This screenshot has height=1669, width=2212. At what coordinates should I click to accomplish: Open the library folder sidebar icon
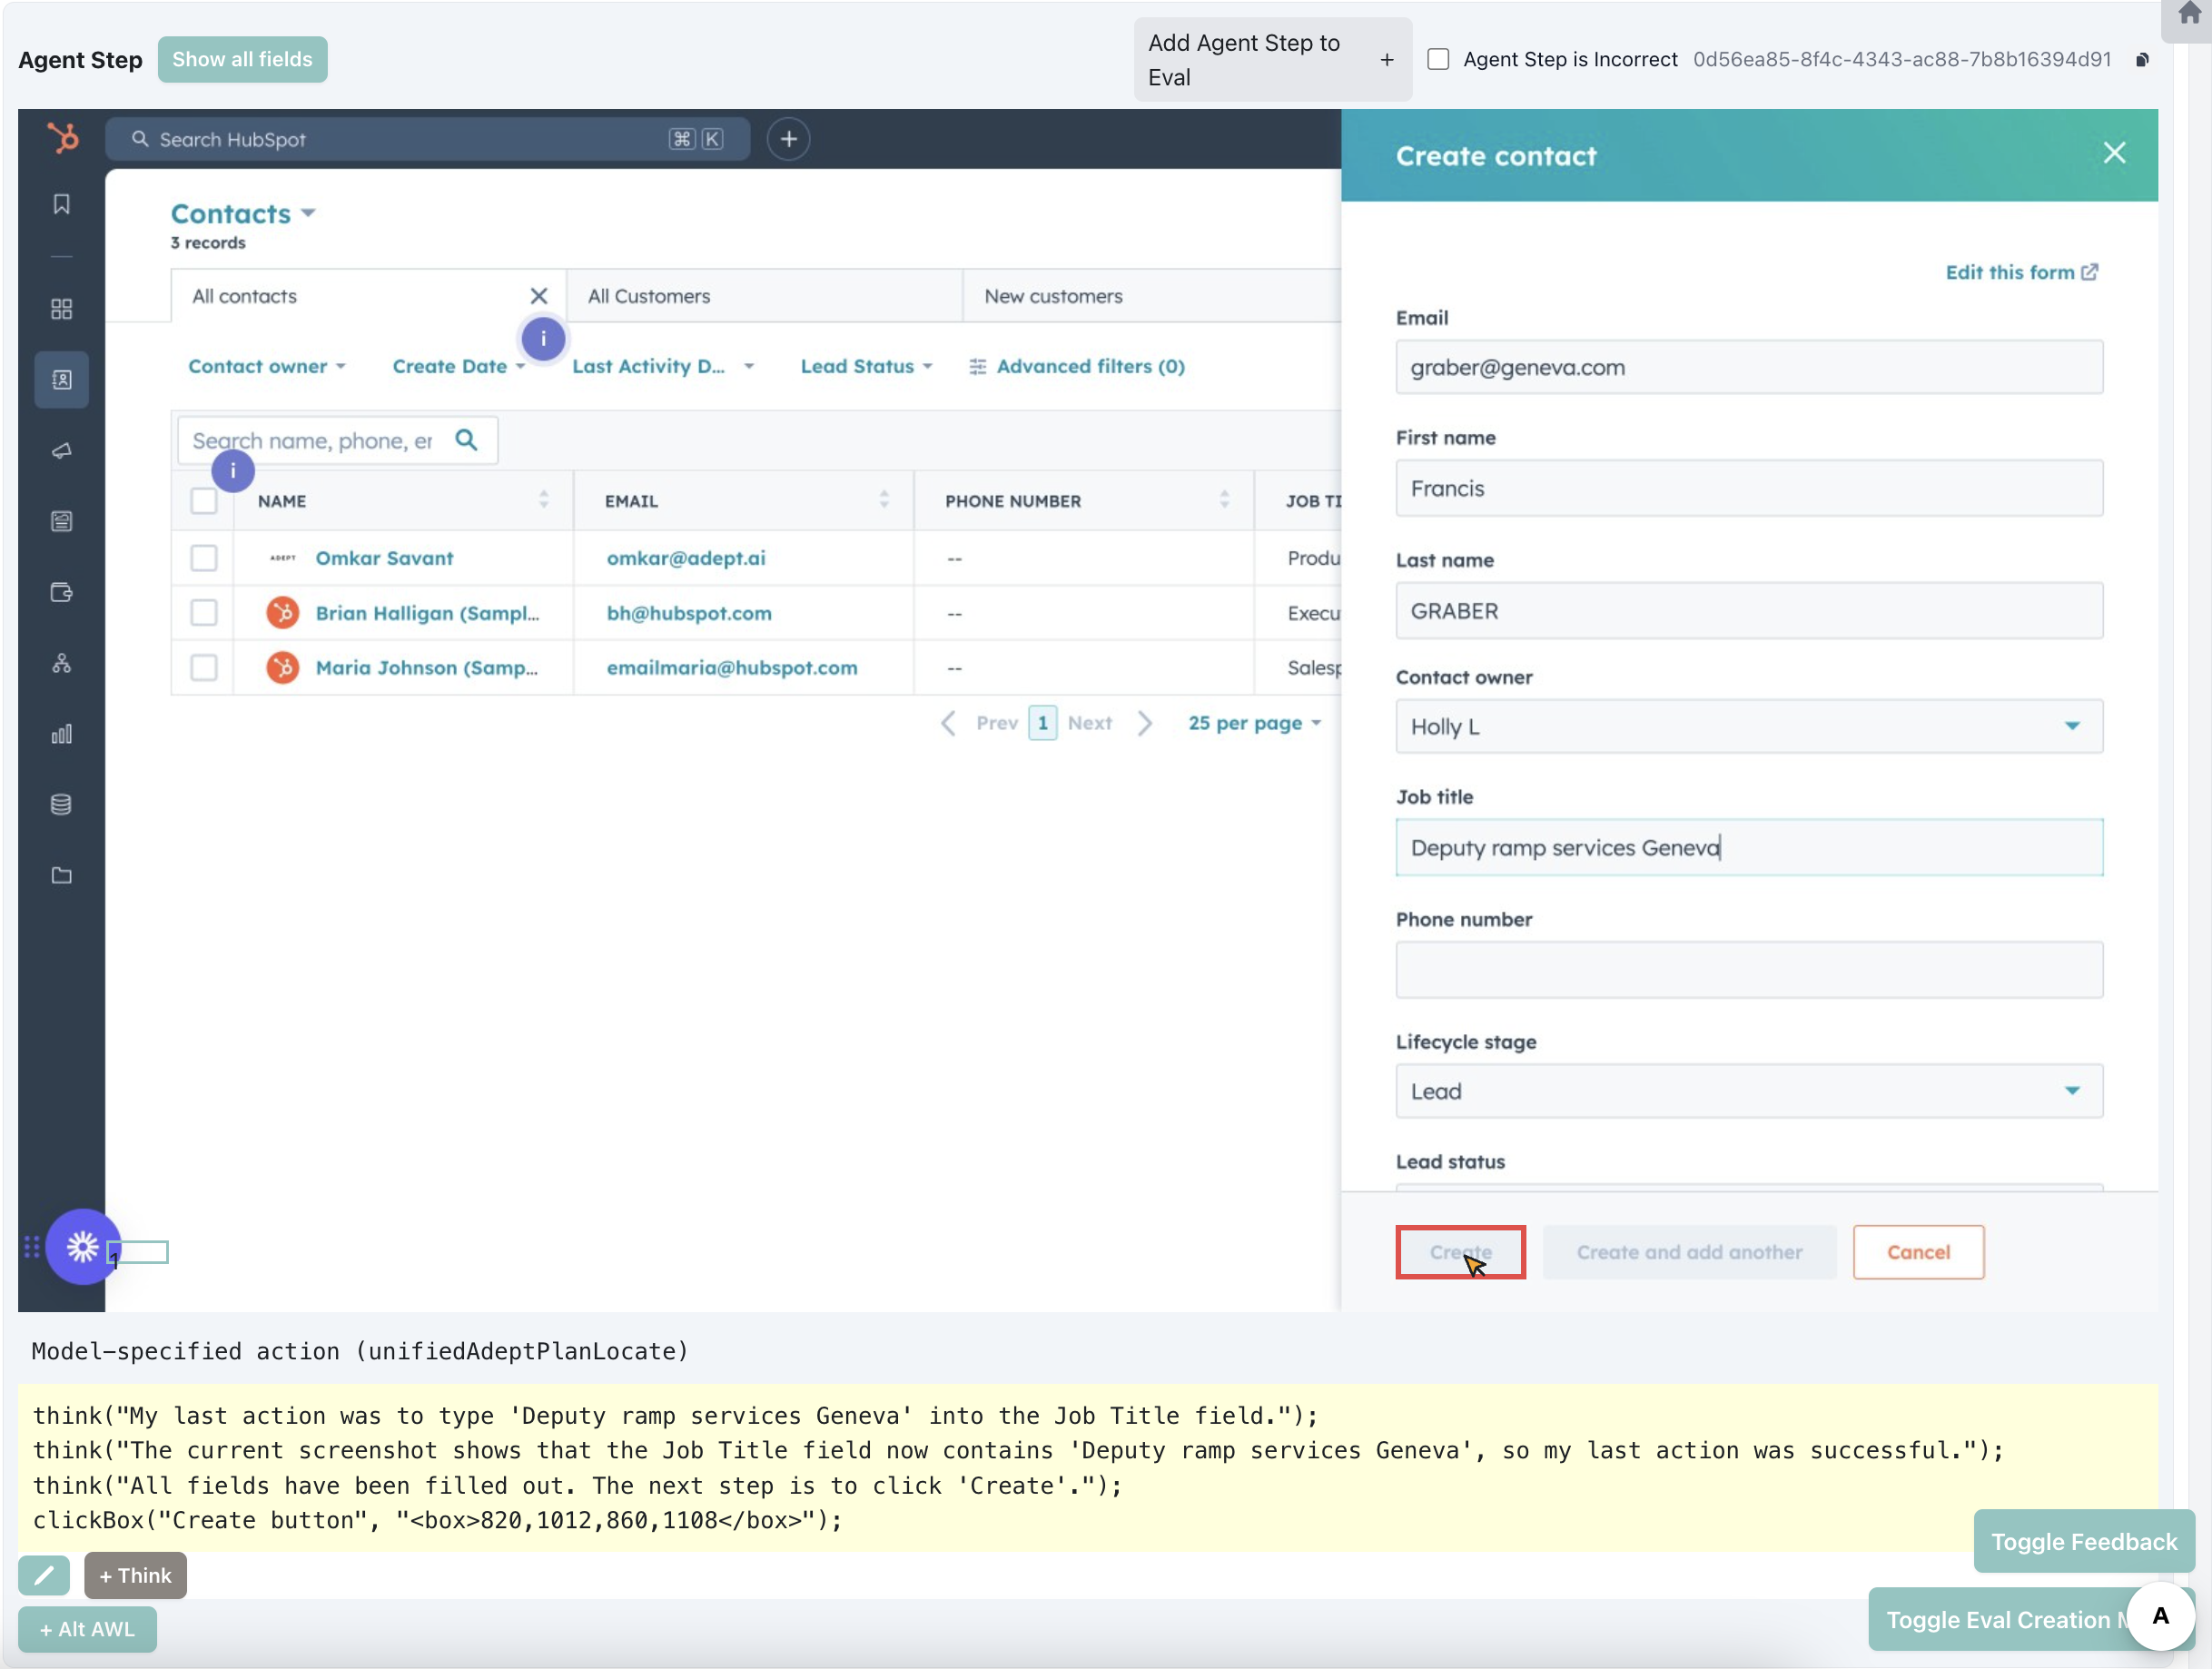click(x=62, y=875)
